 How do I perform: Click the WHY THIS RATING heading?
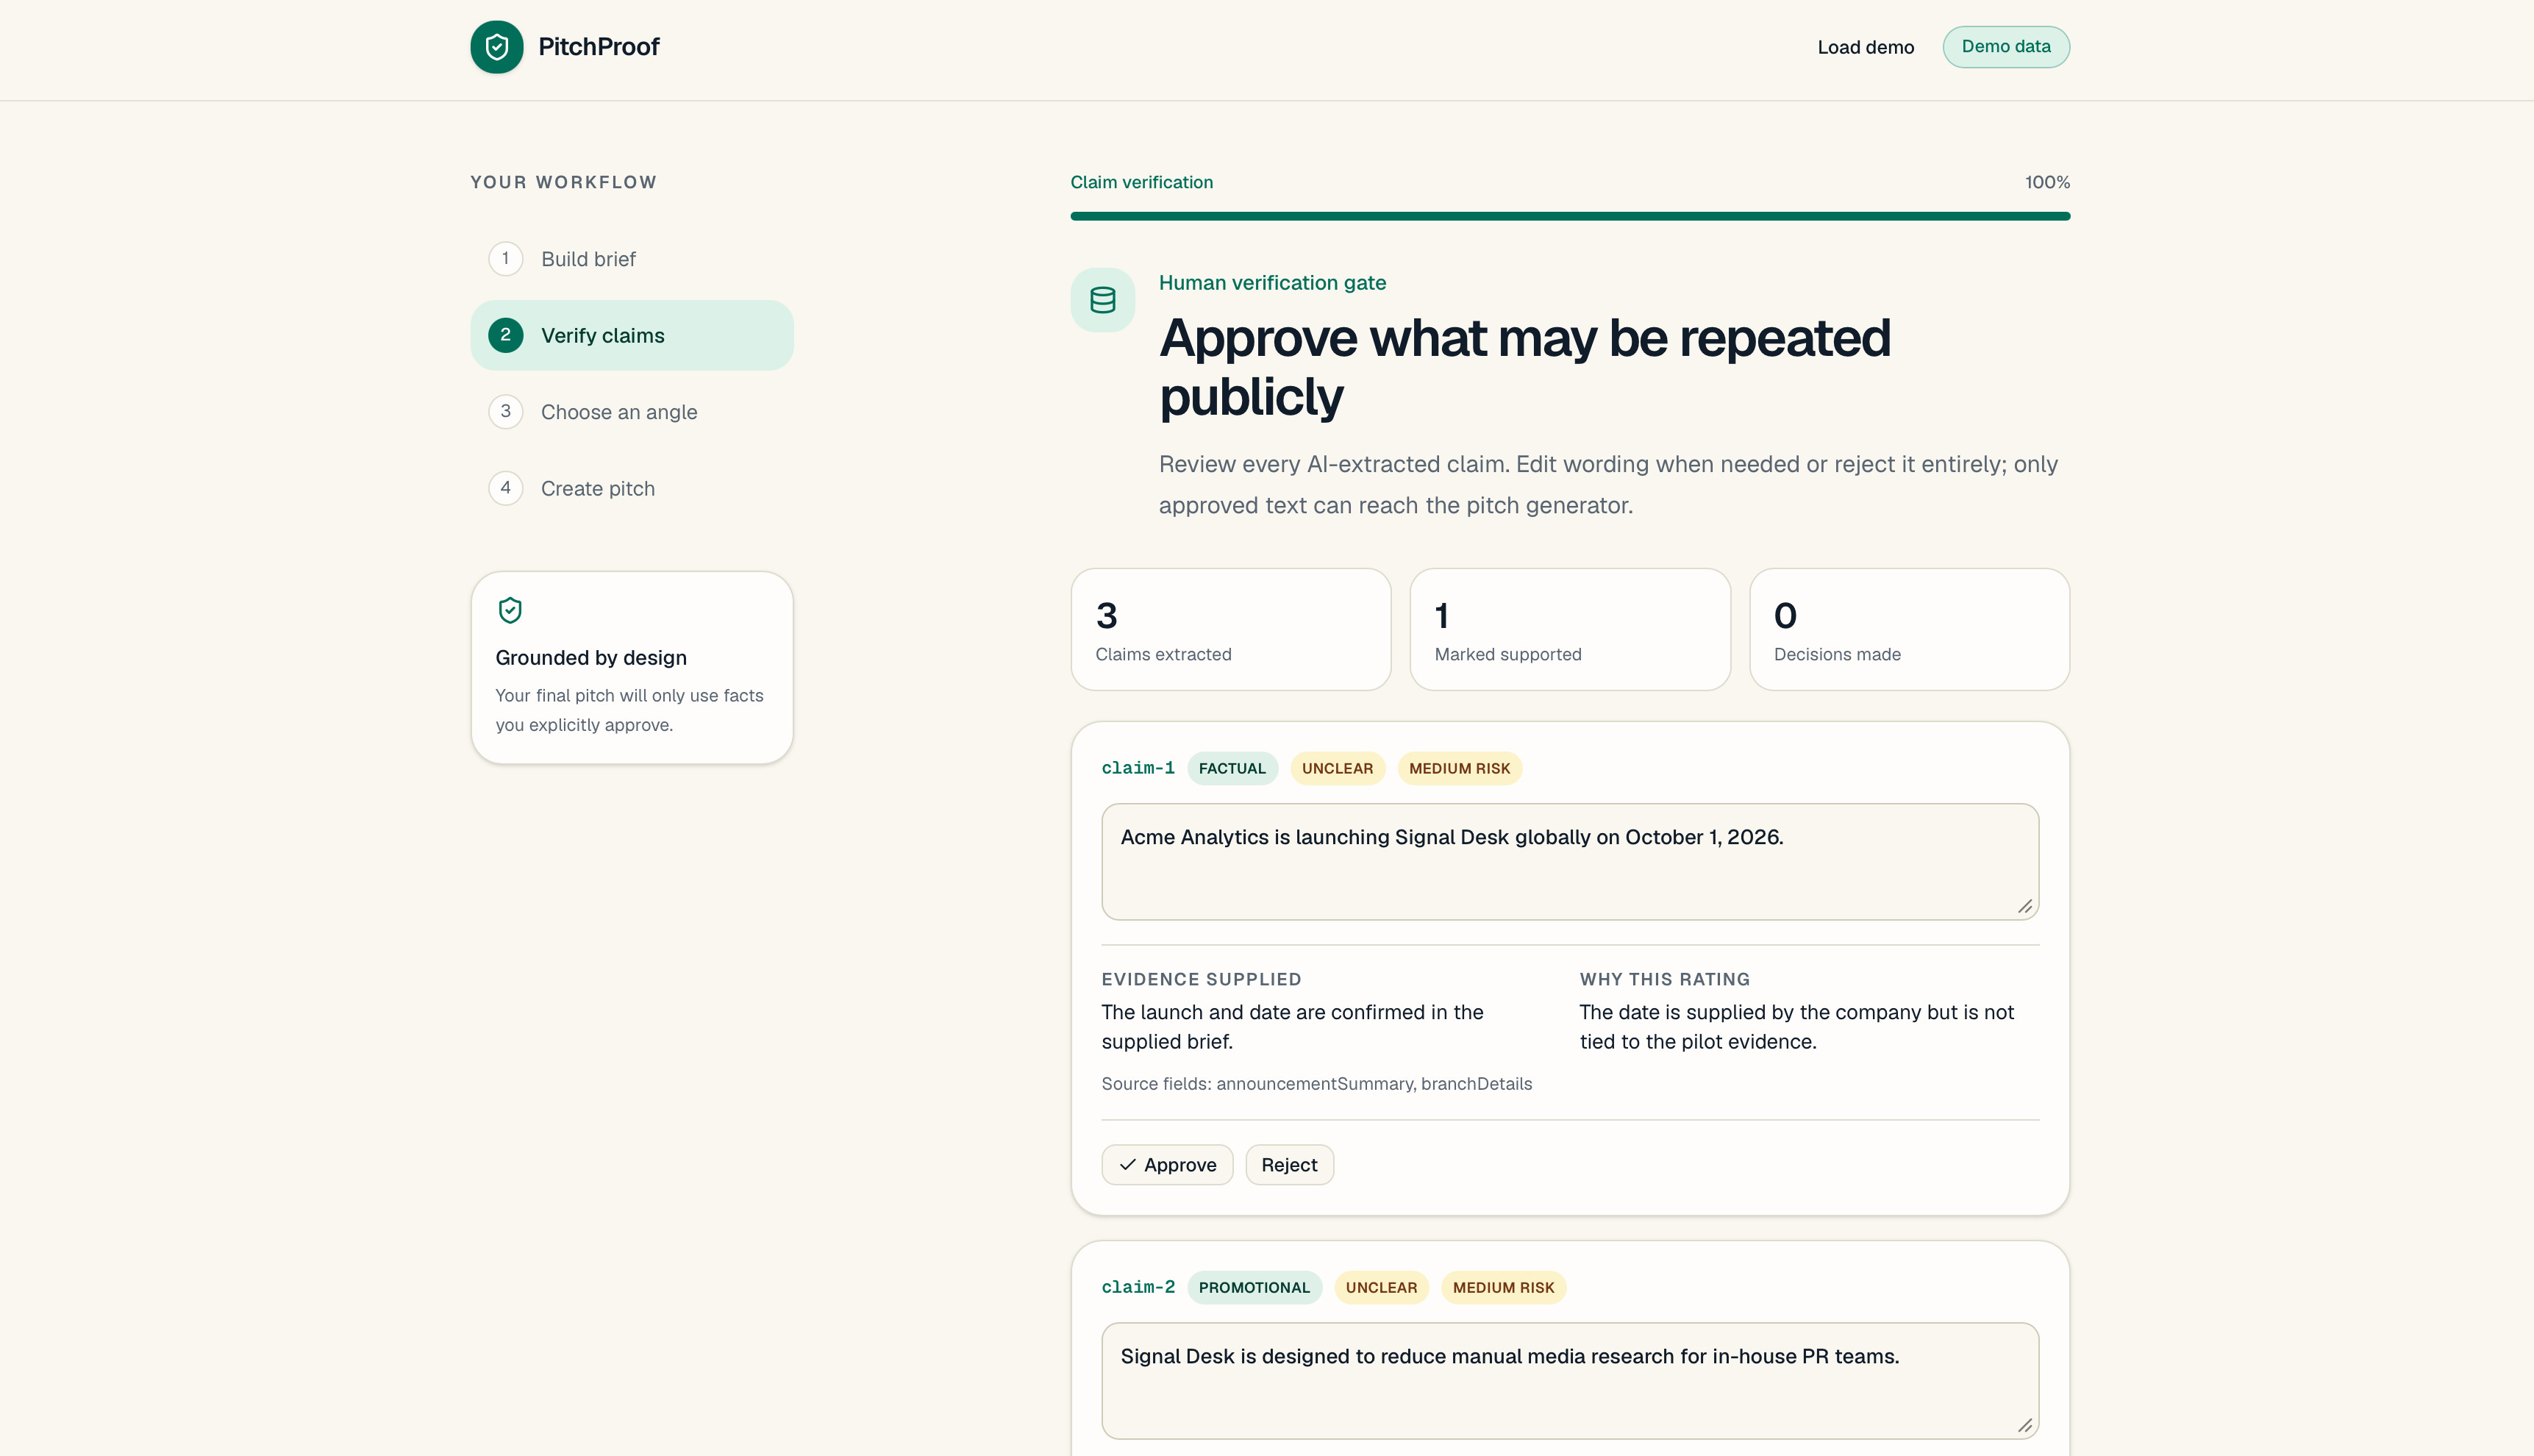pyautogui.click(x=1665, y=980)
